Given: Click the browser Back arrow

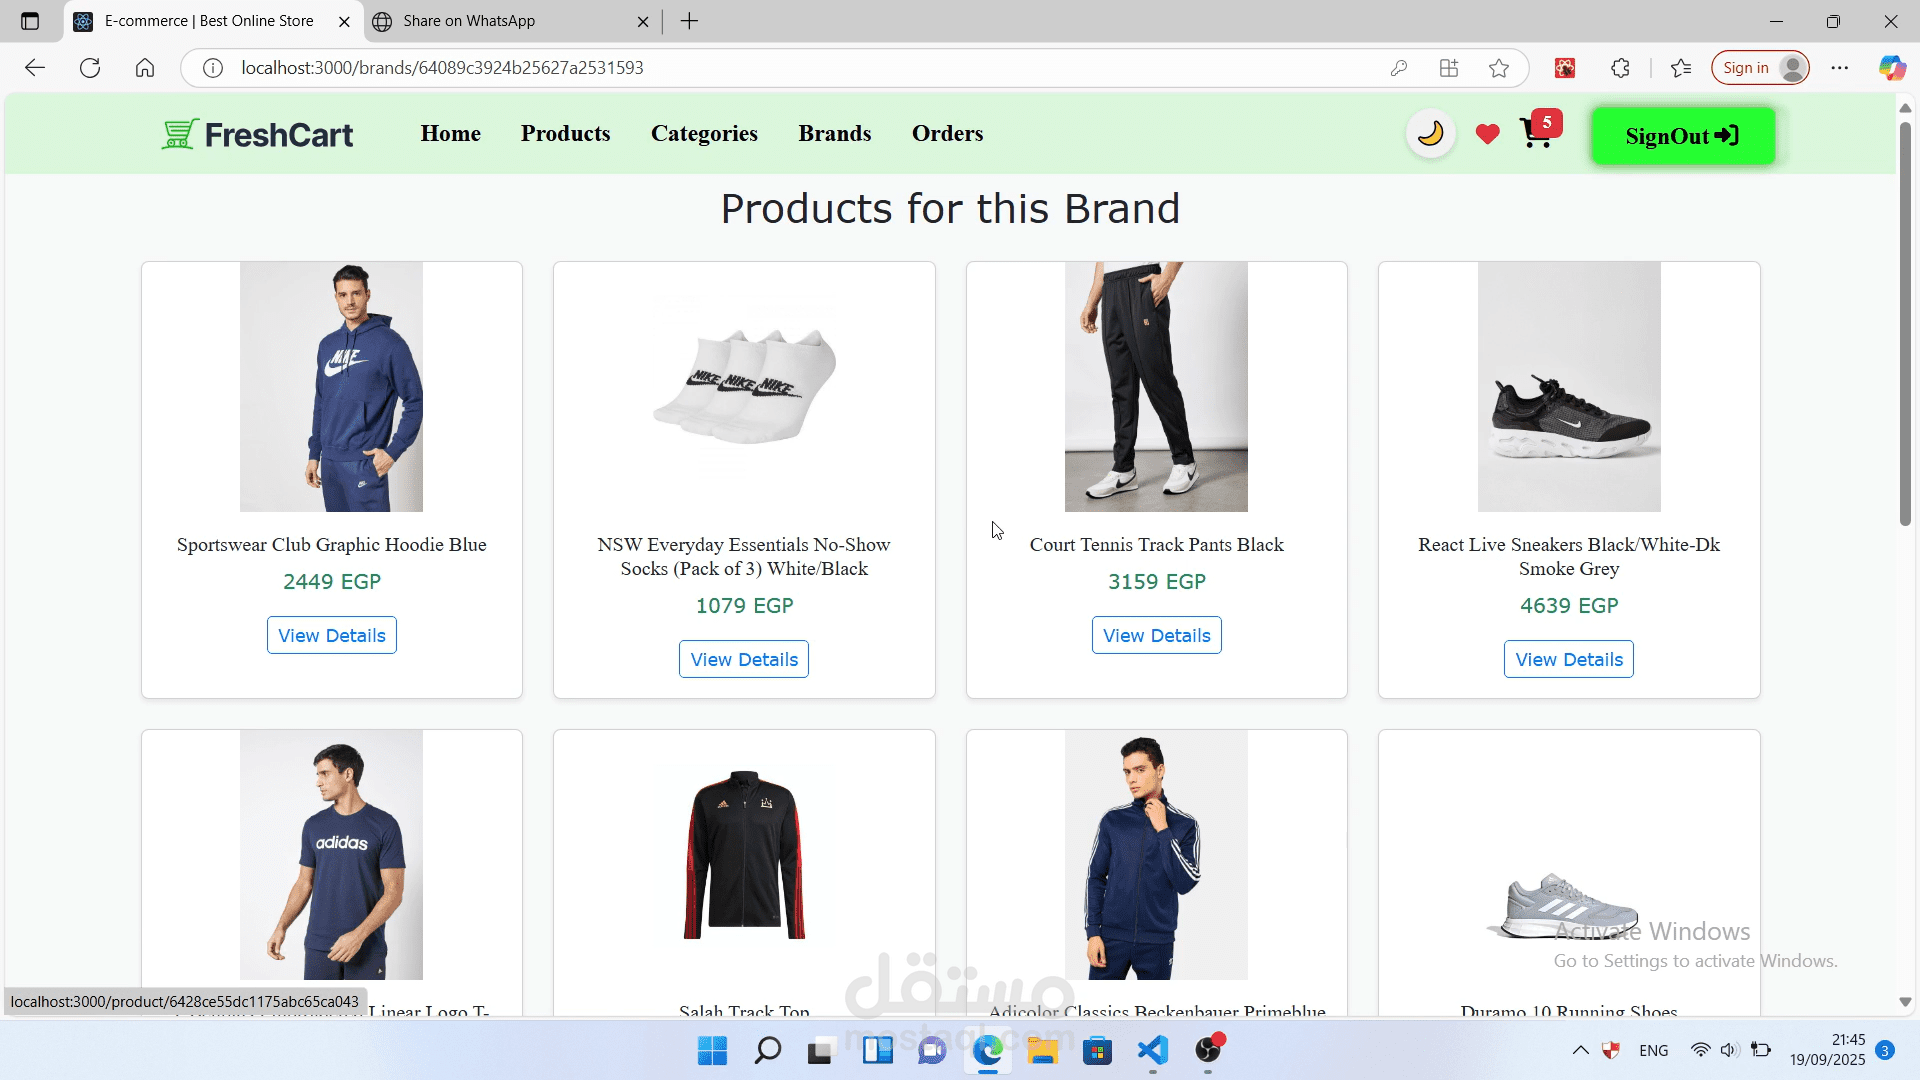Looking at the screenshot, I should click(35, 68).
